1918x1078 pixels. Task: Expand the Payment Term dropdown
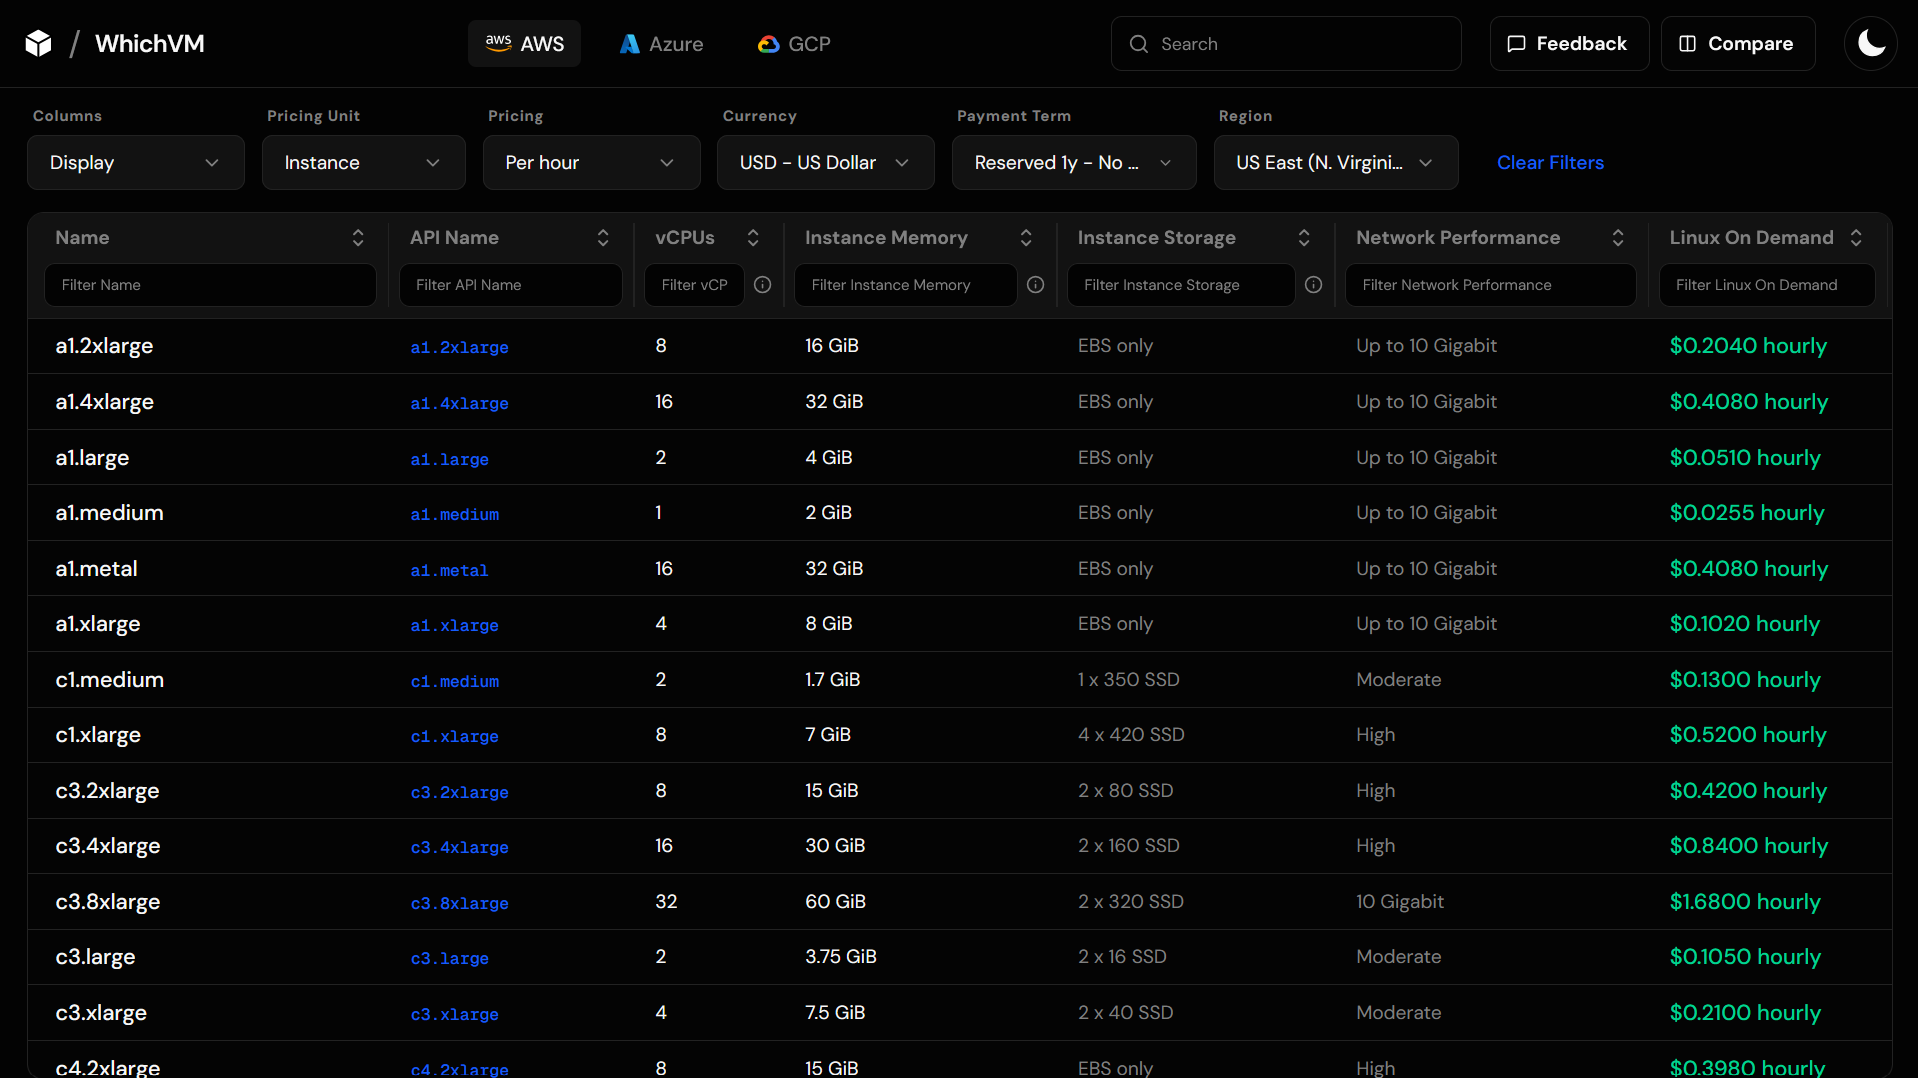pyautogui.click(x=1073, y=162)
